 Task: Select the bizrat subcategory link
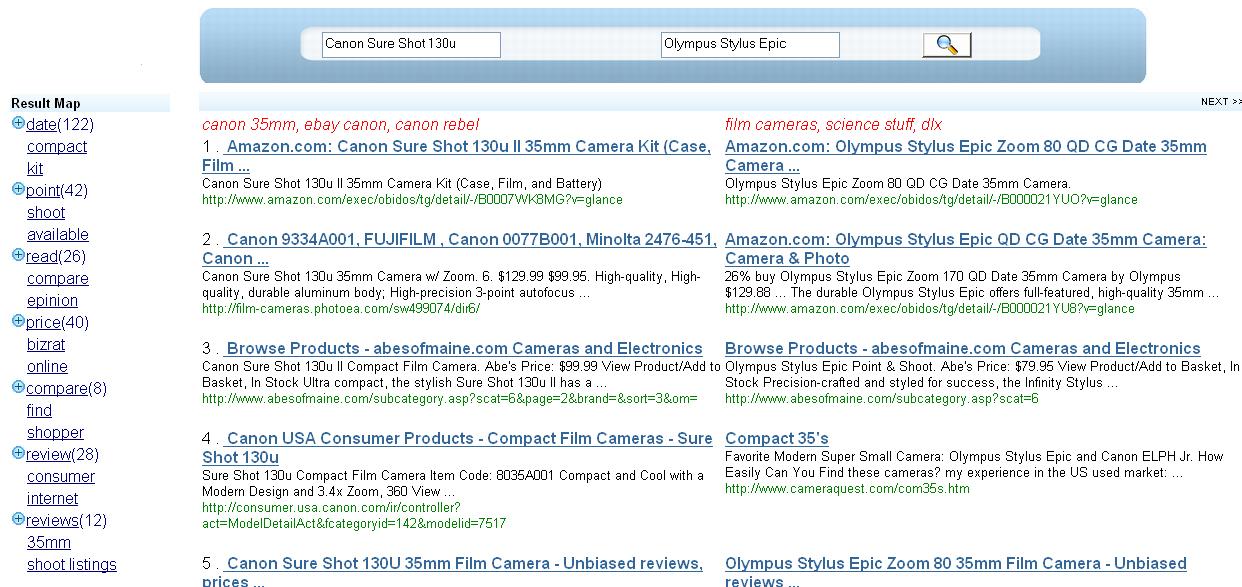pos(46,344)
